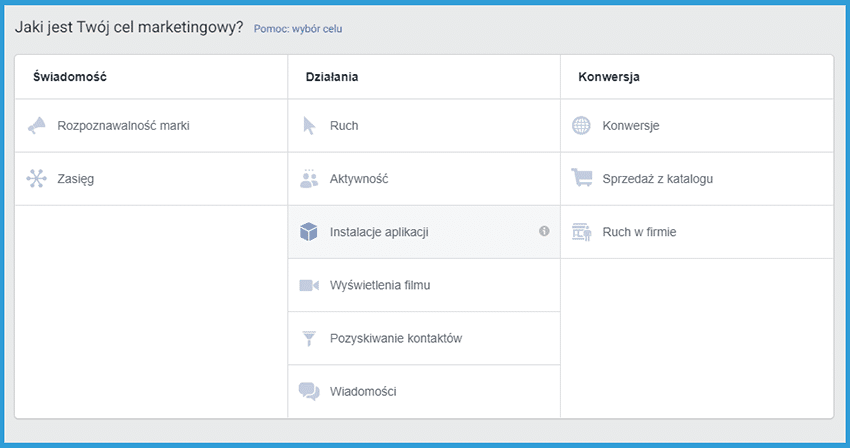Select 'Ruch w firmie' objective
Image resolution: width=850 pixels, height=448 pixels.
697,232
